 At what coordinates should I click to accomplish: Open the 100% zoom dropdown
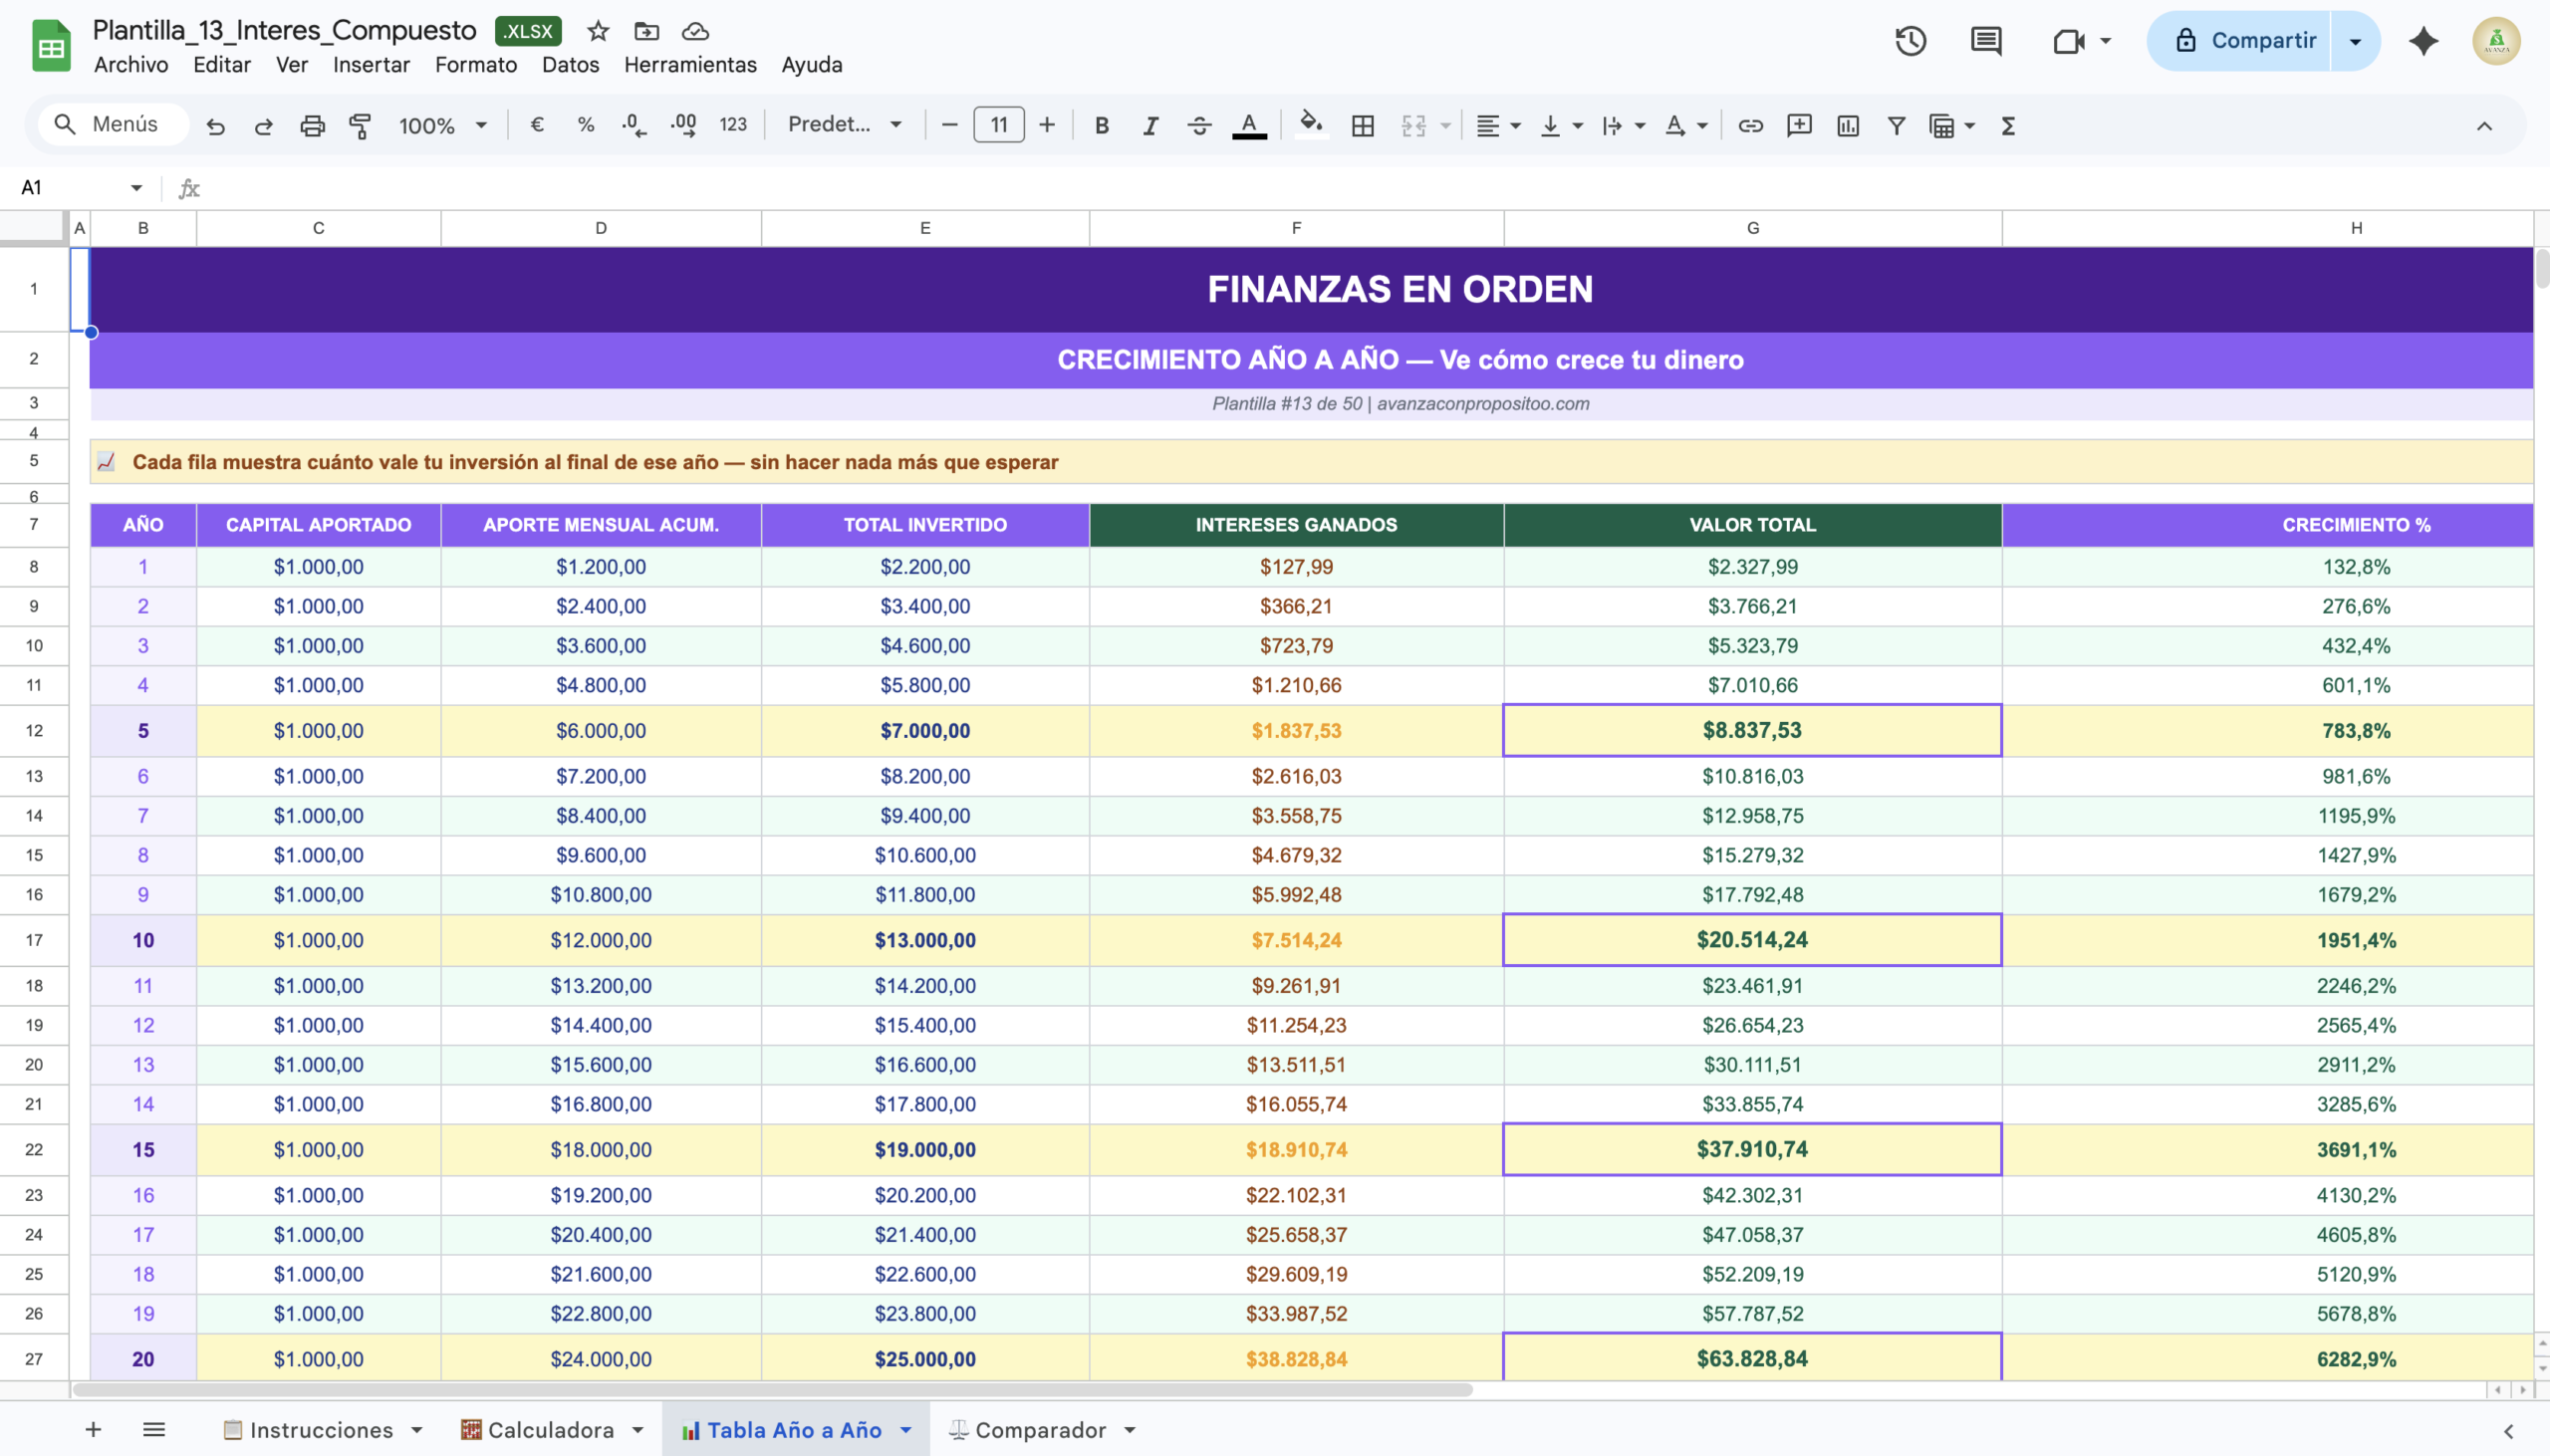pos(443,125)
